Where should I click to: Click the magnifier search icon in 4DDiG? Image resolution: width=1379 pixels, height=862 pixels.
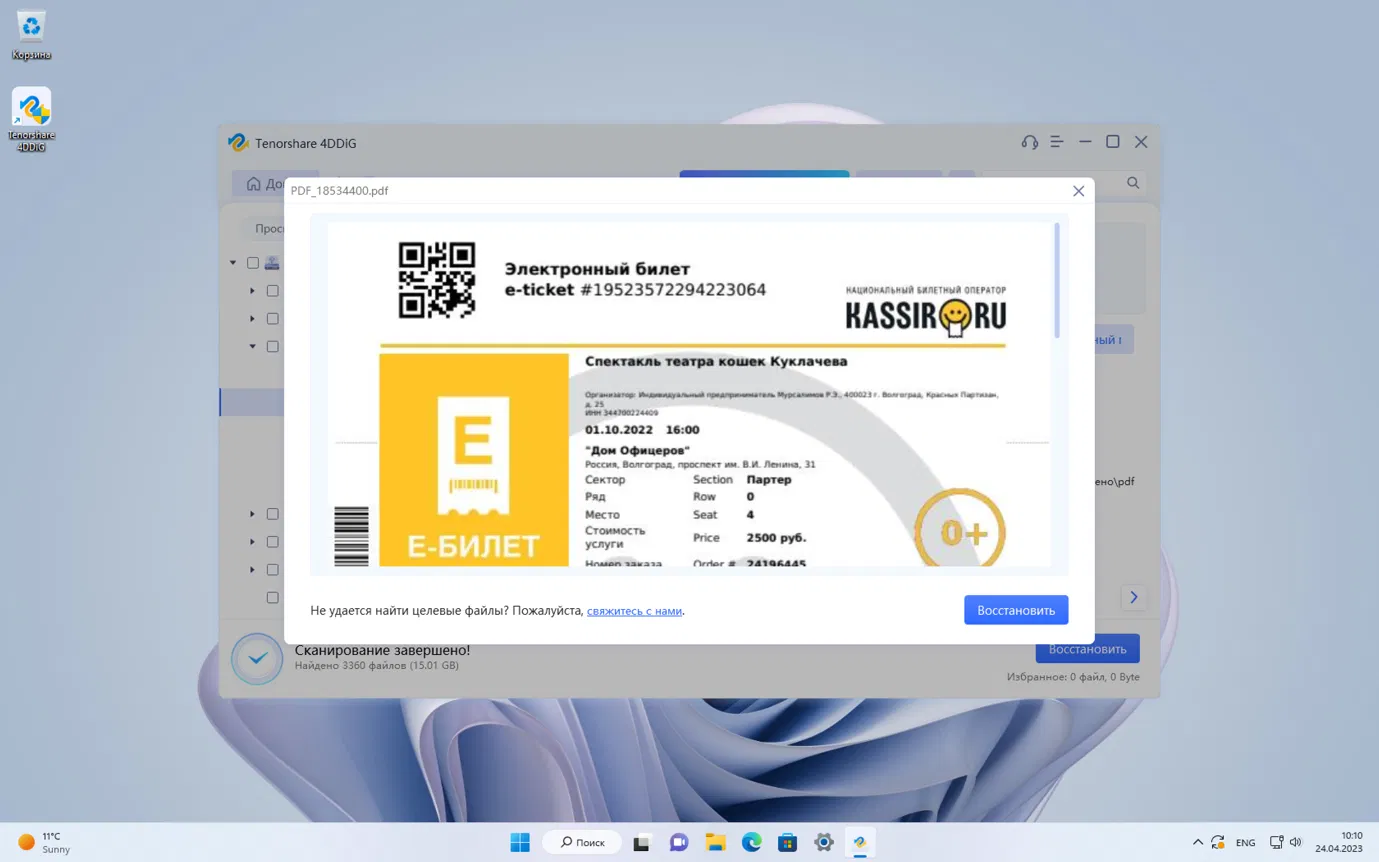point(1133,183)
